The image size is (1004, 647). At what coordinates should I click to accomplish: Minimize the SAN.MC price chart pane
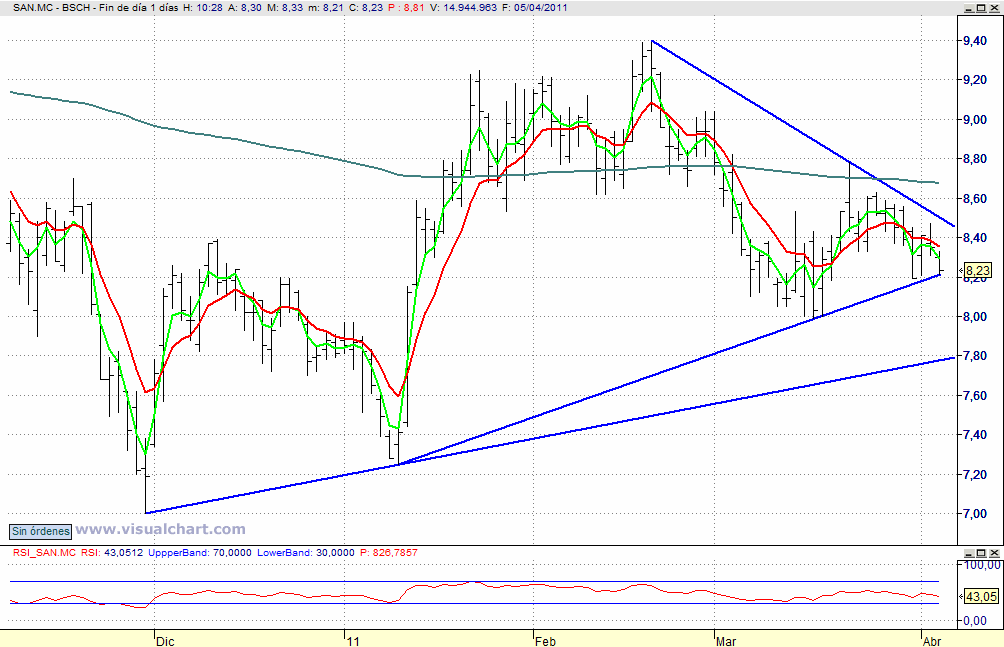click(x=969, y=8)
